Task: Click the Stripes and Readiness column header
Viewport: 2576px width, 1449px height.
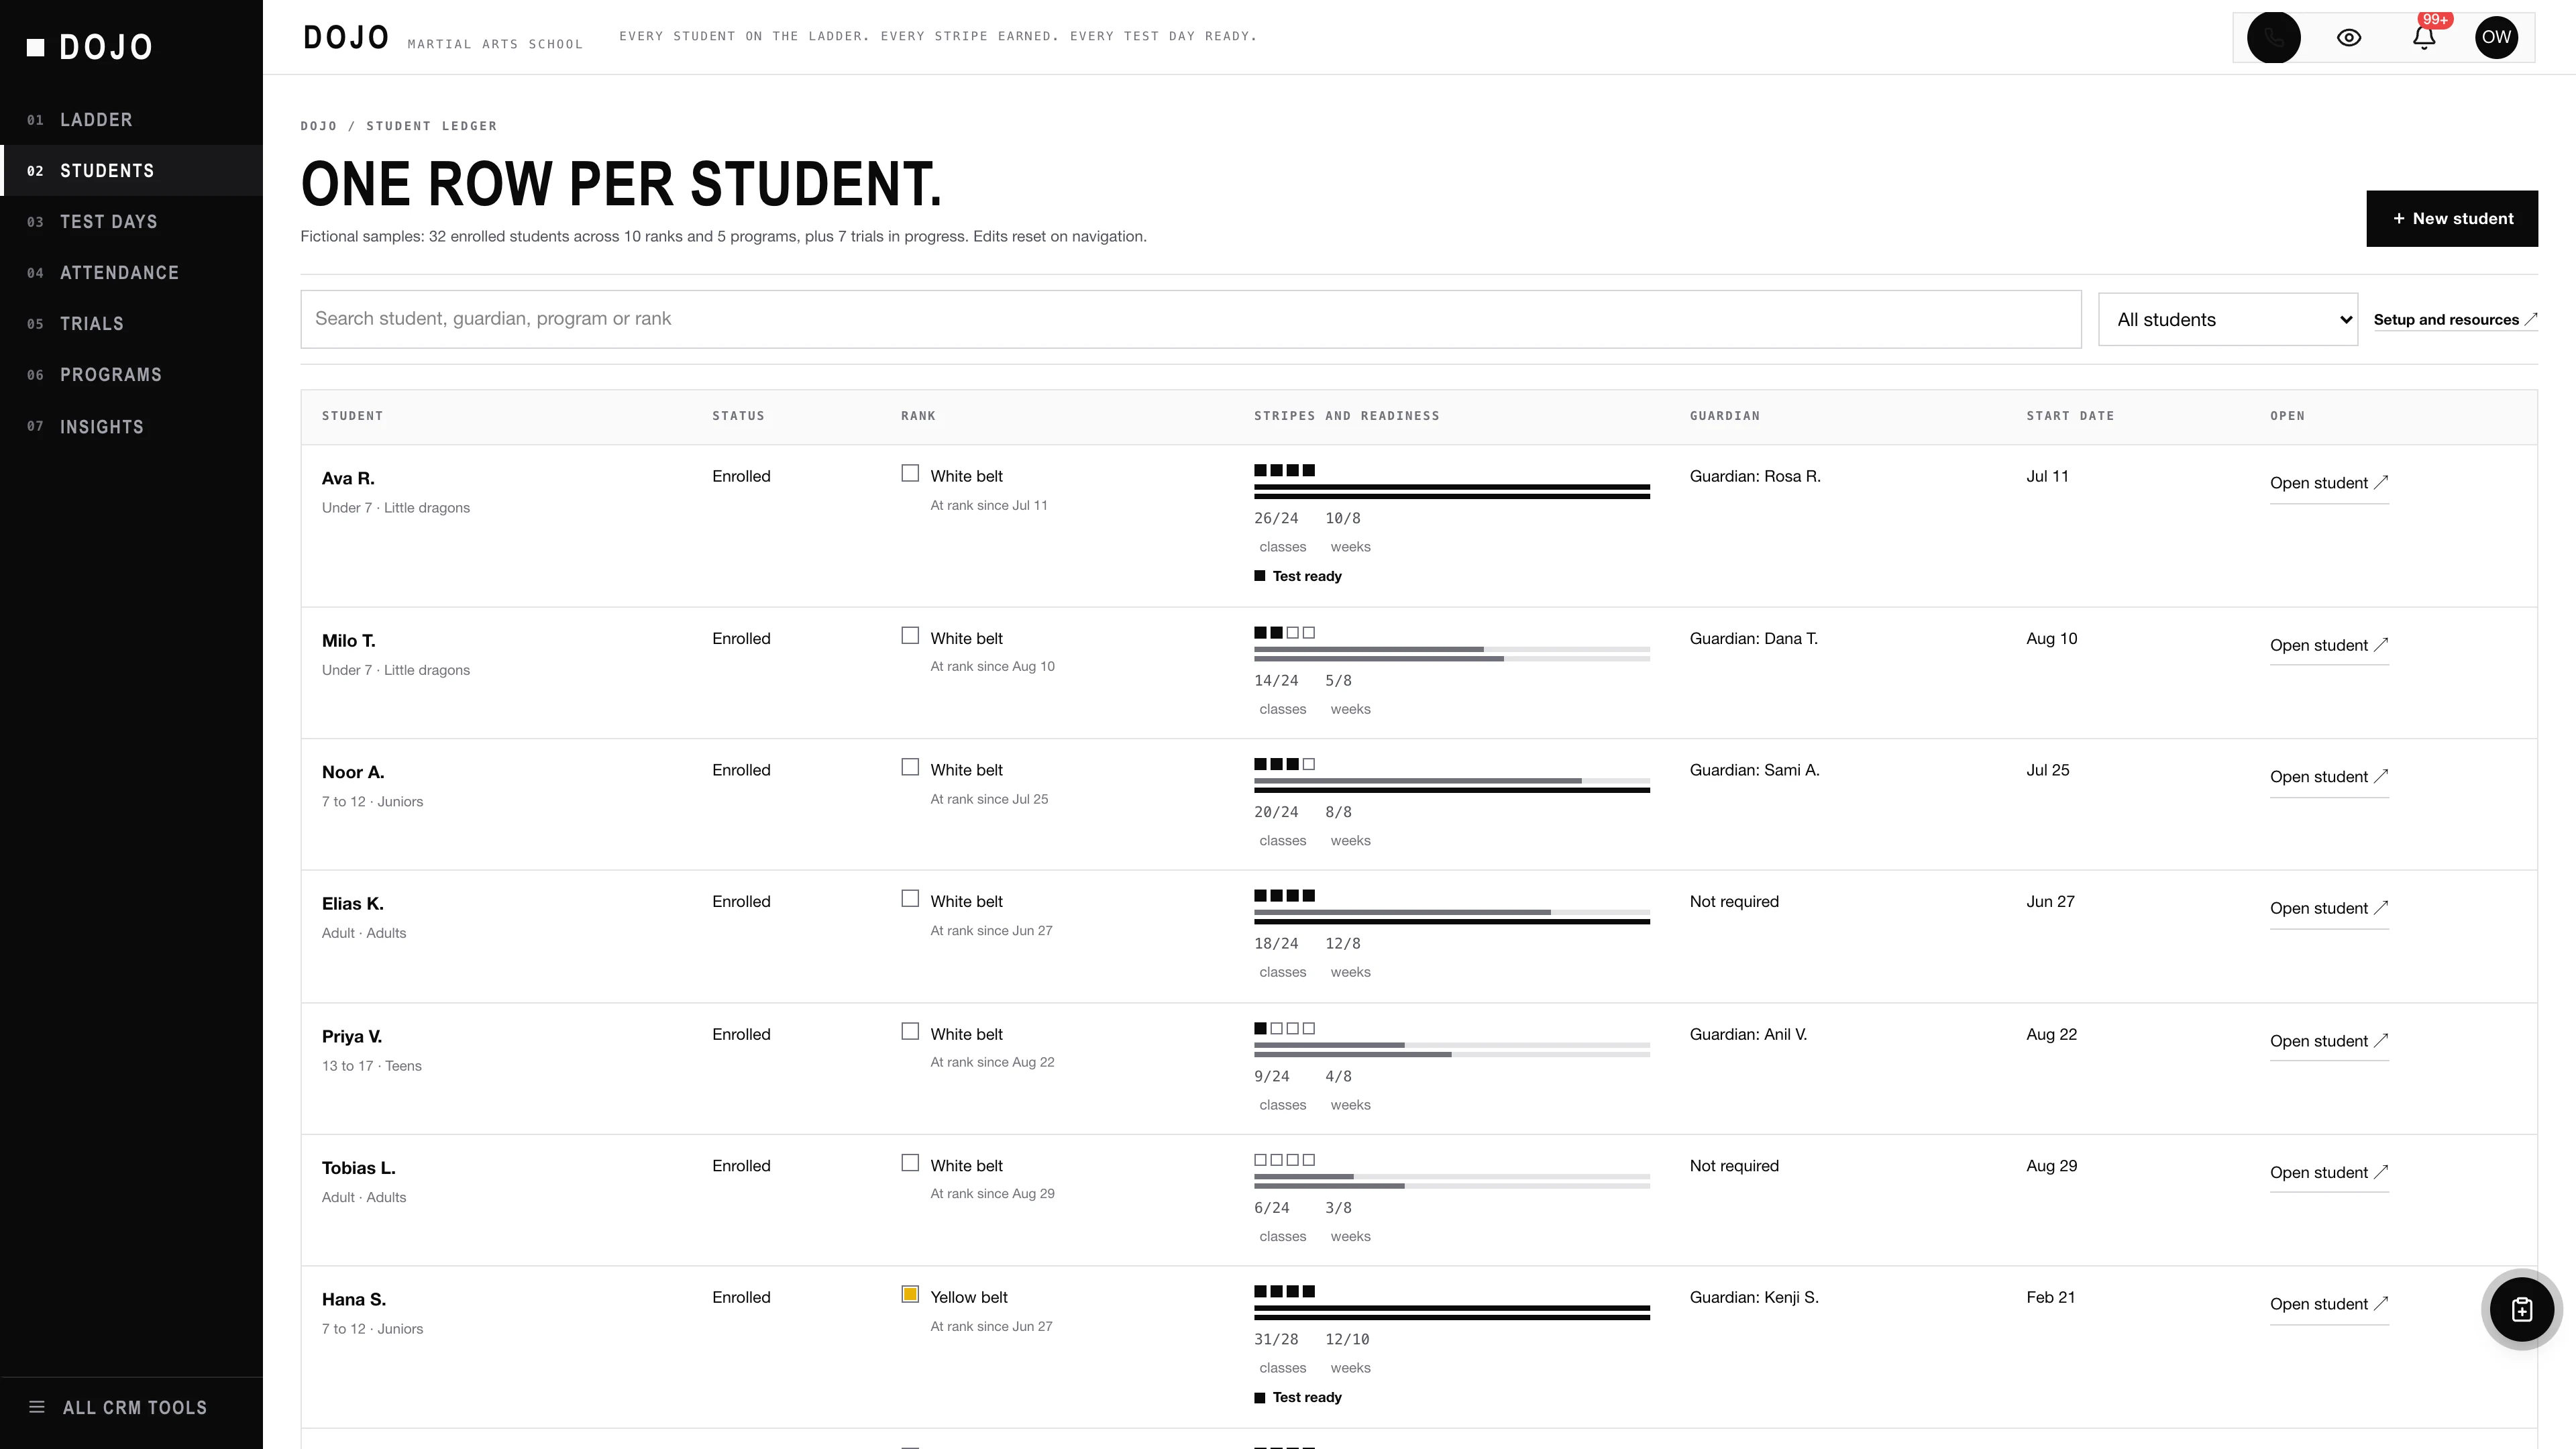Action: (x=1346, y=416)
